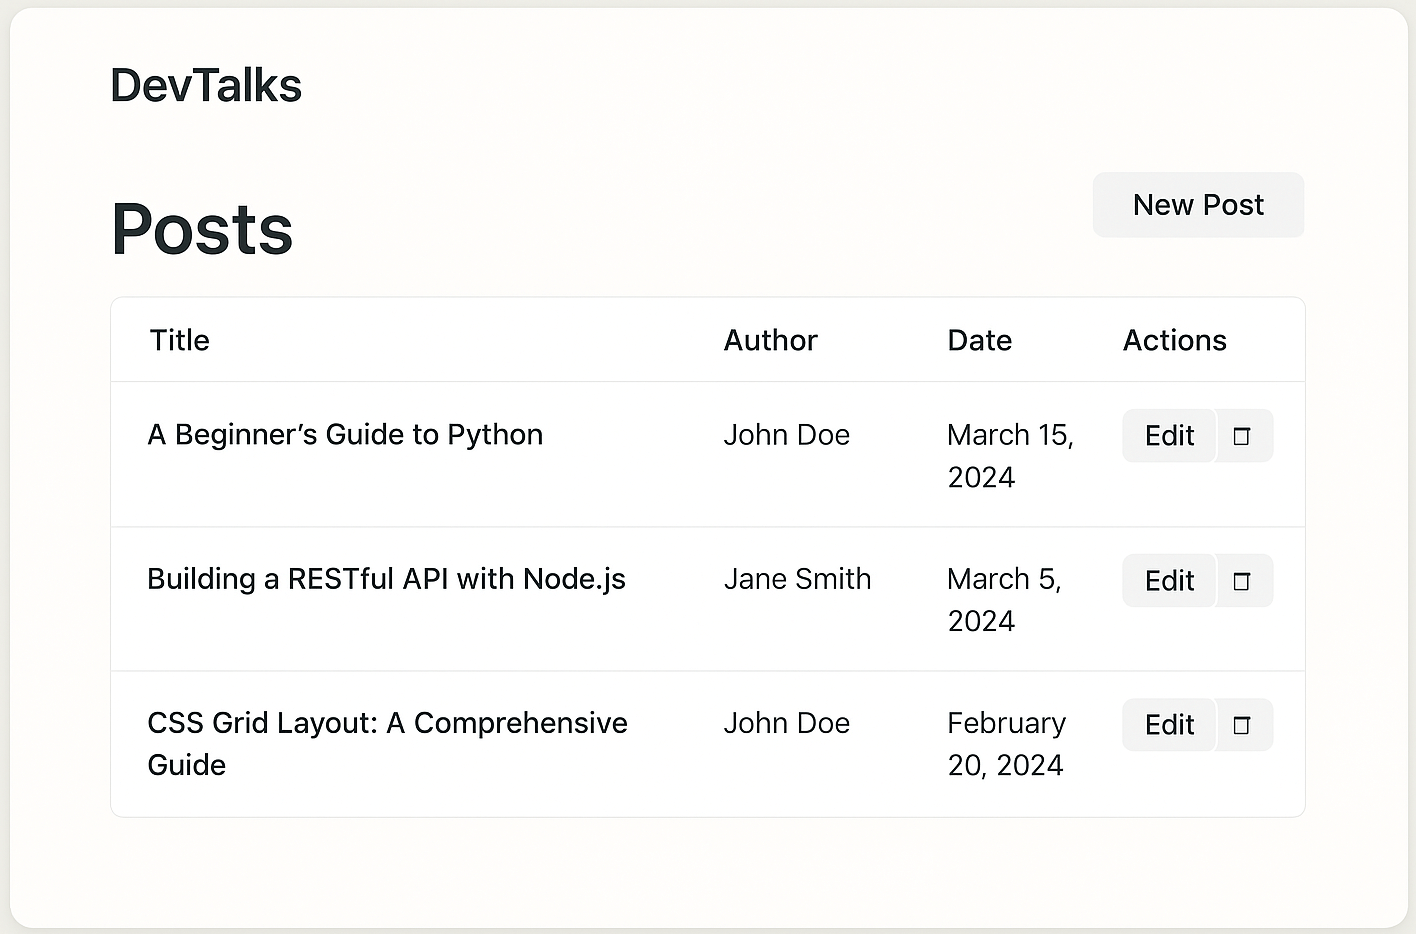The height and width of the screenshot is (934, 1416).
Task: Delete the Building a RESTful API post
Action: tap(1243, 581)
